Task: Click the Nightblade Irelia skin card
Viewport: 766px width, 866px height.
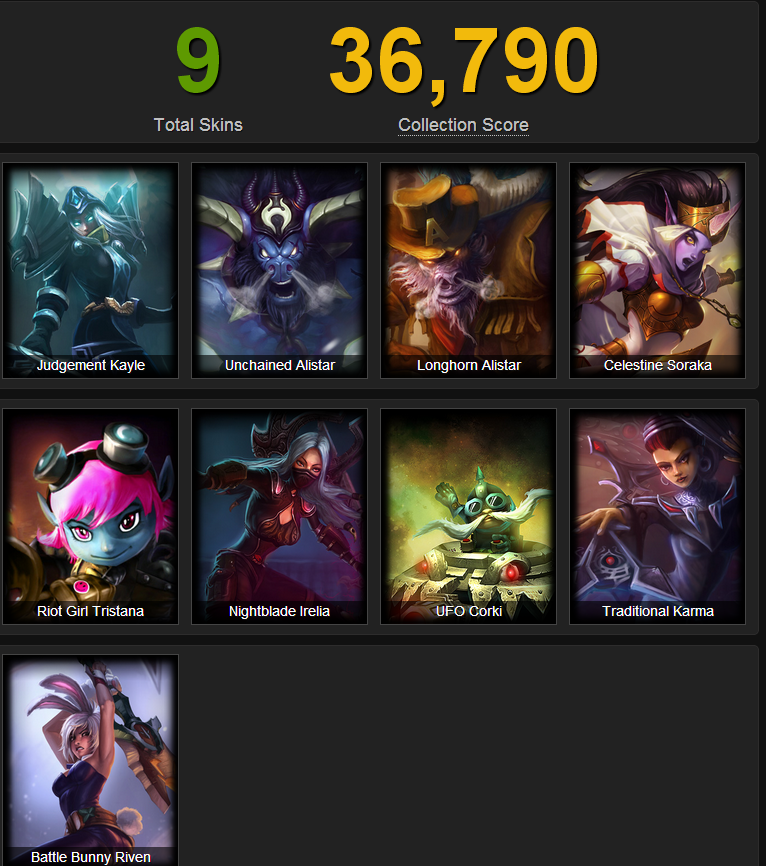Action: pos(279,516)
